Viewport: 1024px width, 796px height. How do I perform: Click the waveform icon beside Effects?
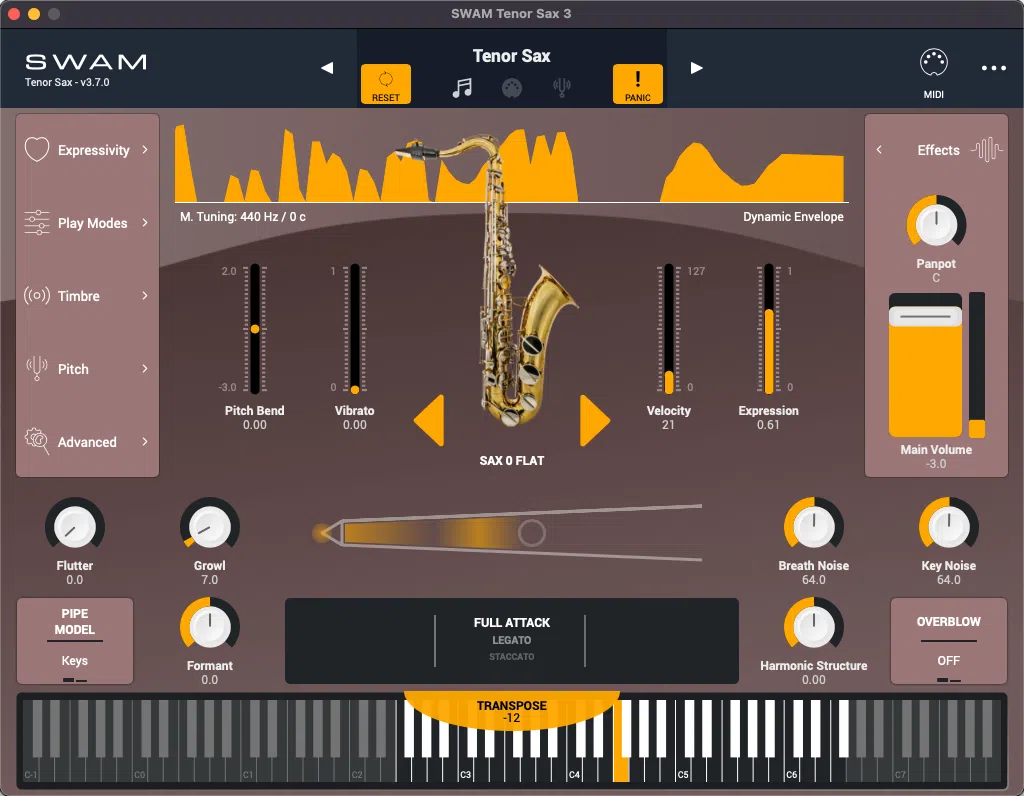[x=988, y=149]
